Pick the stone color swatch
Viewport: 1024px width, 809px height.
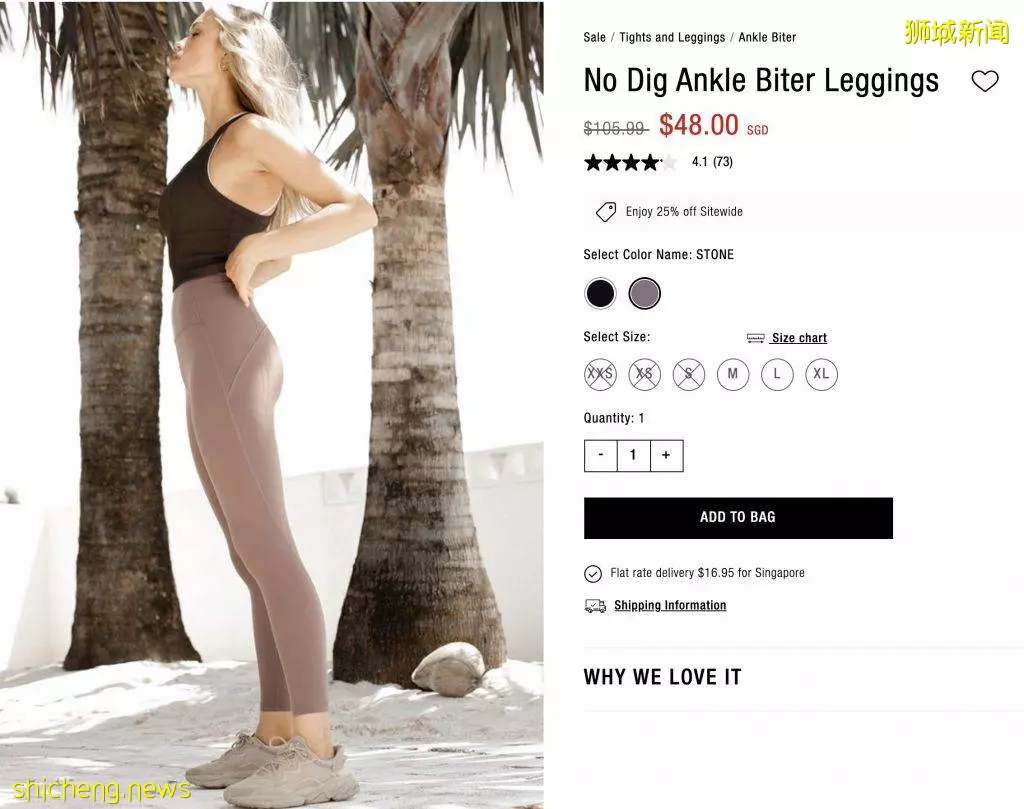tap(645, 293)
